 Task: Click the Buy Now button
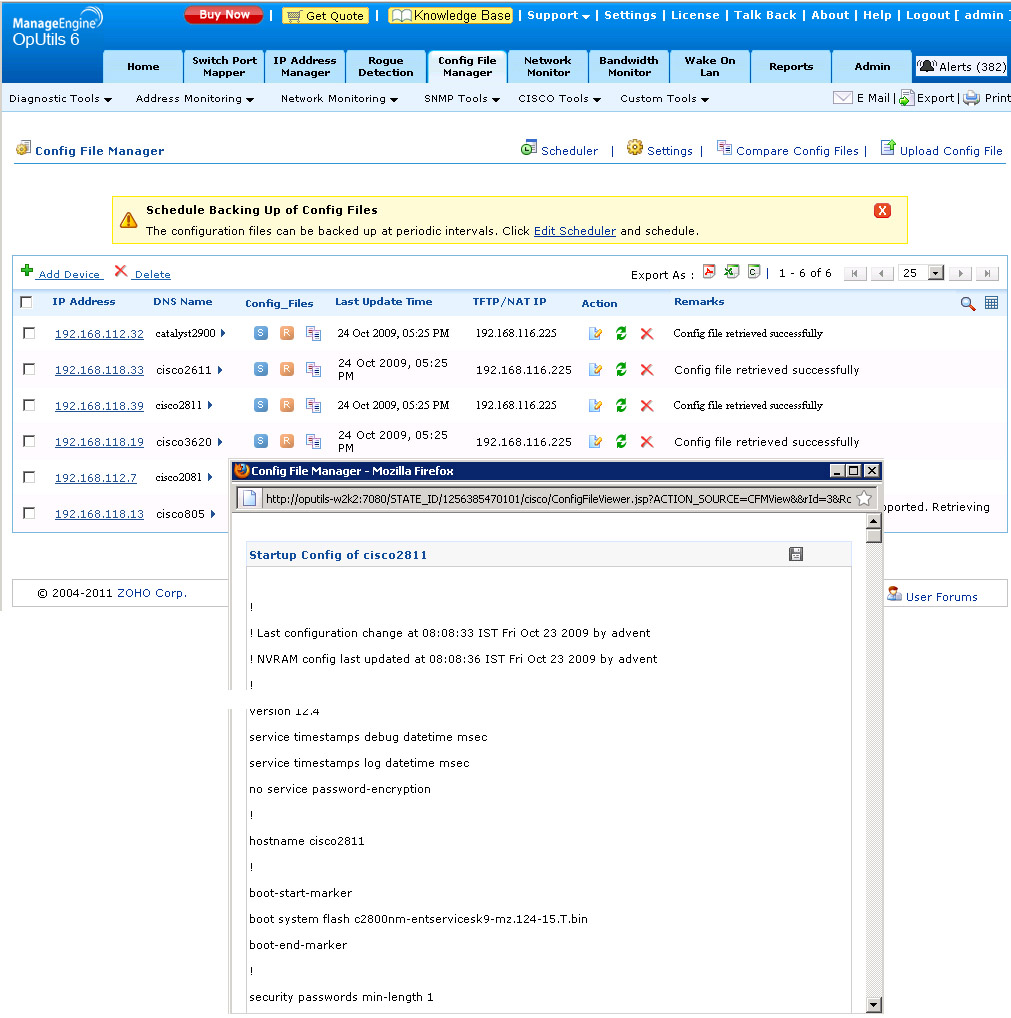[224, 14]
